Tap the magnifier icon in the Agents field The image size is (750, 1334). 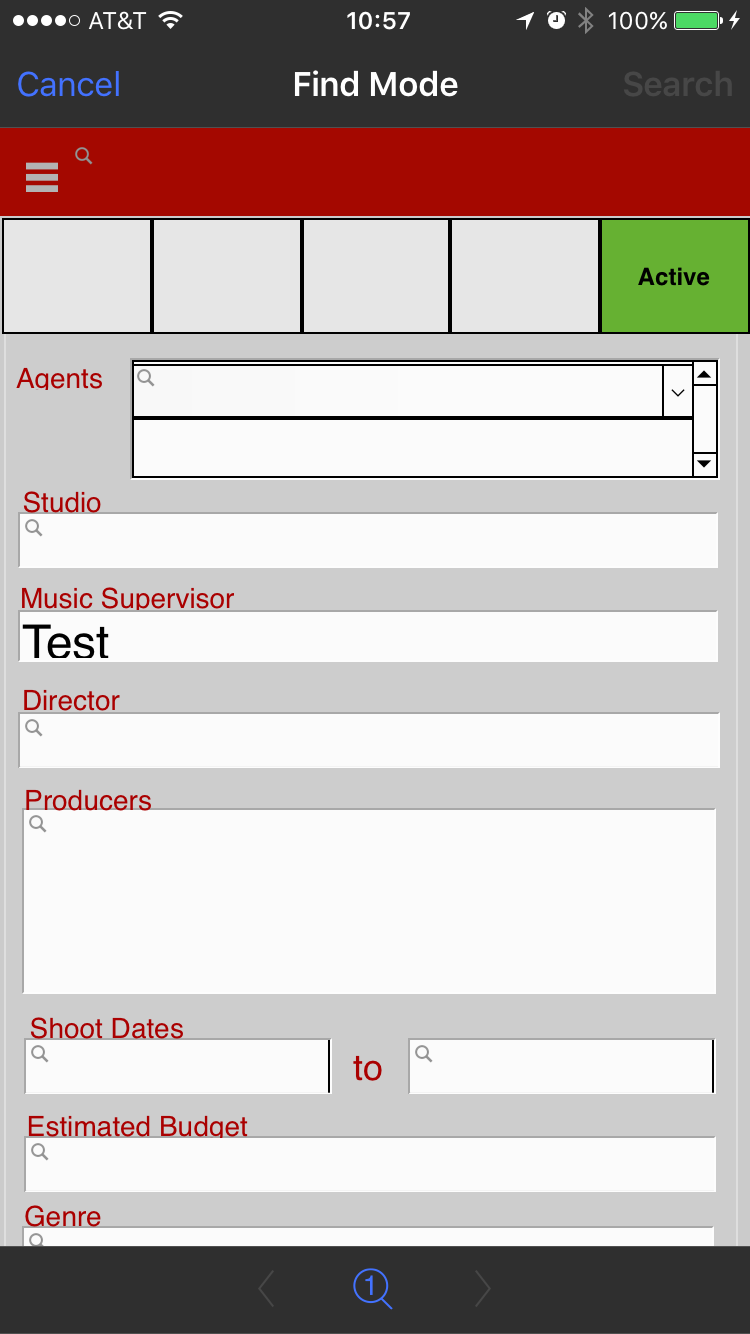[146, 377]
